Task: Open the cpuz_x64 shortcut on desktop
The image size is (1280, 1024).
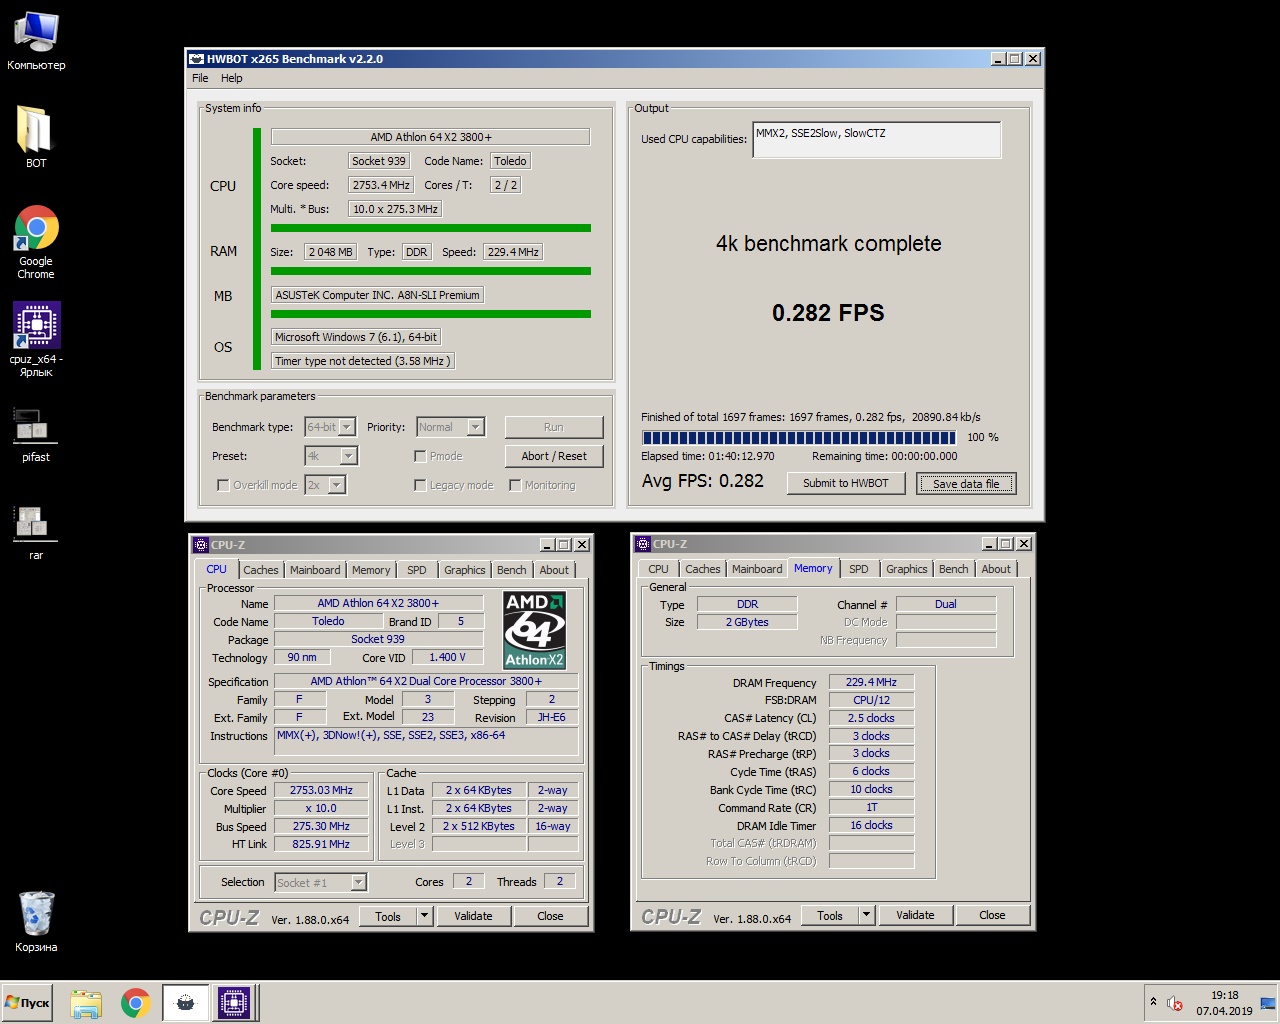Action: tap(36, 339)
